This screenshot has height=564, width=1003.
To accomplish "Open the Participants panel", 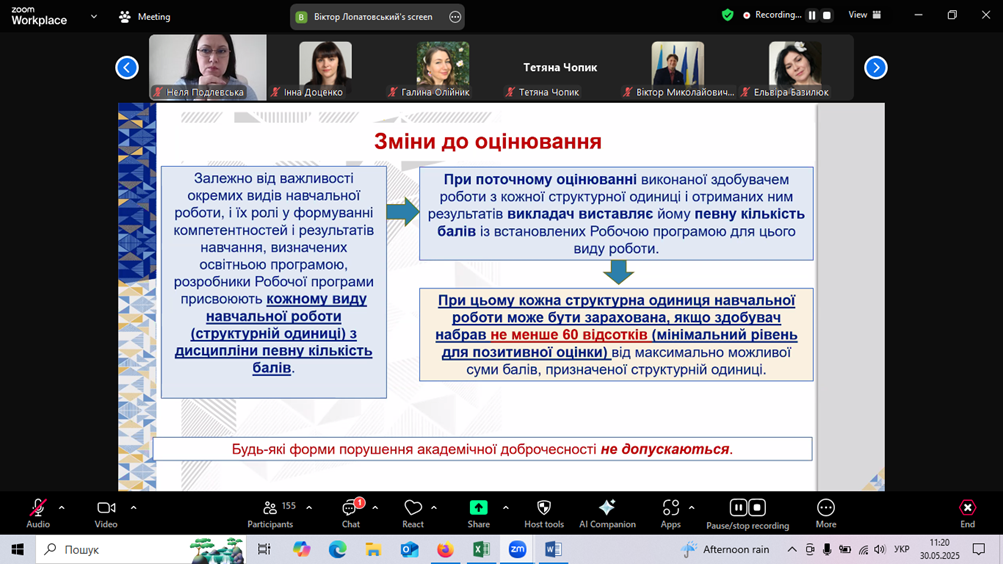I will point(271,513).
